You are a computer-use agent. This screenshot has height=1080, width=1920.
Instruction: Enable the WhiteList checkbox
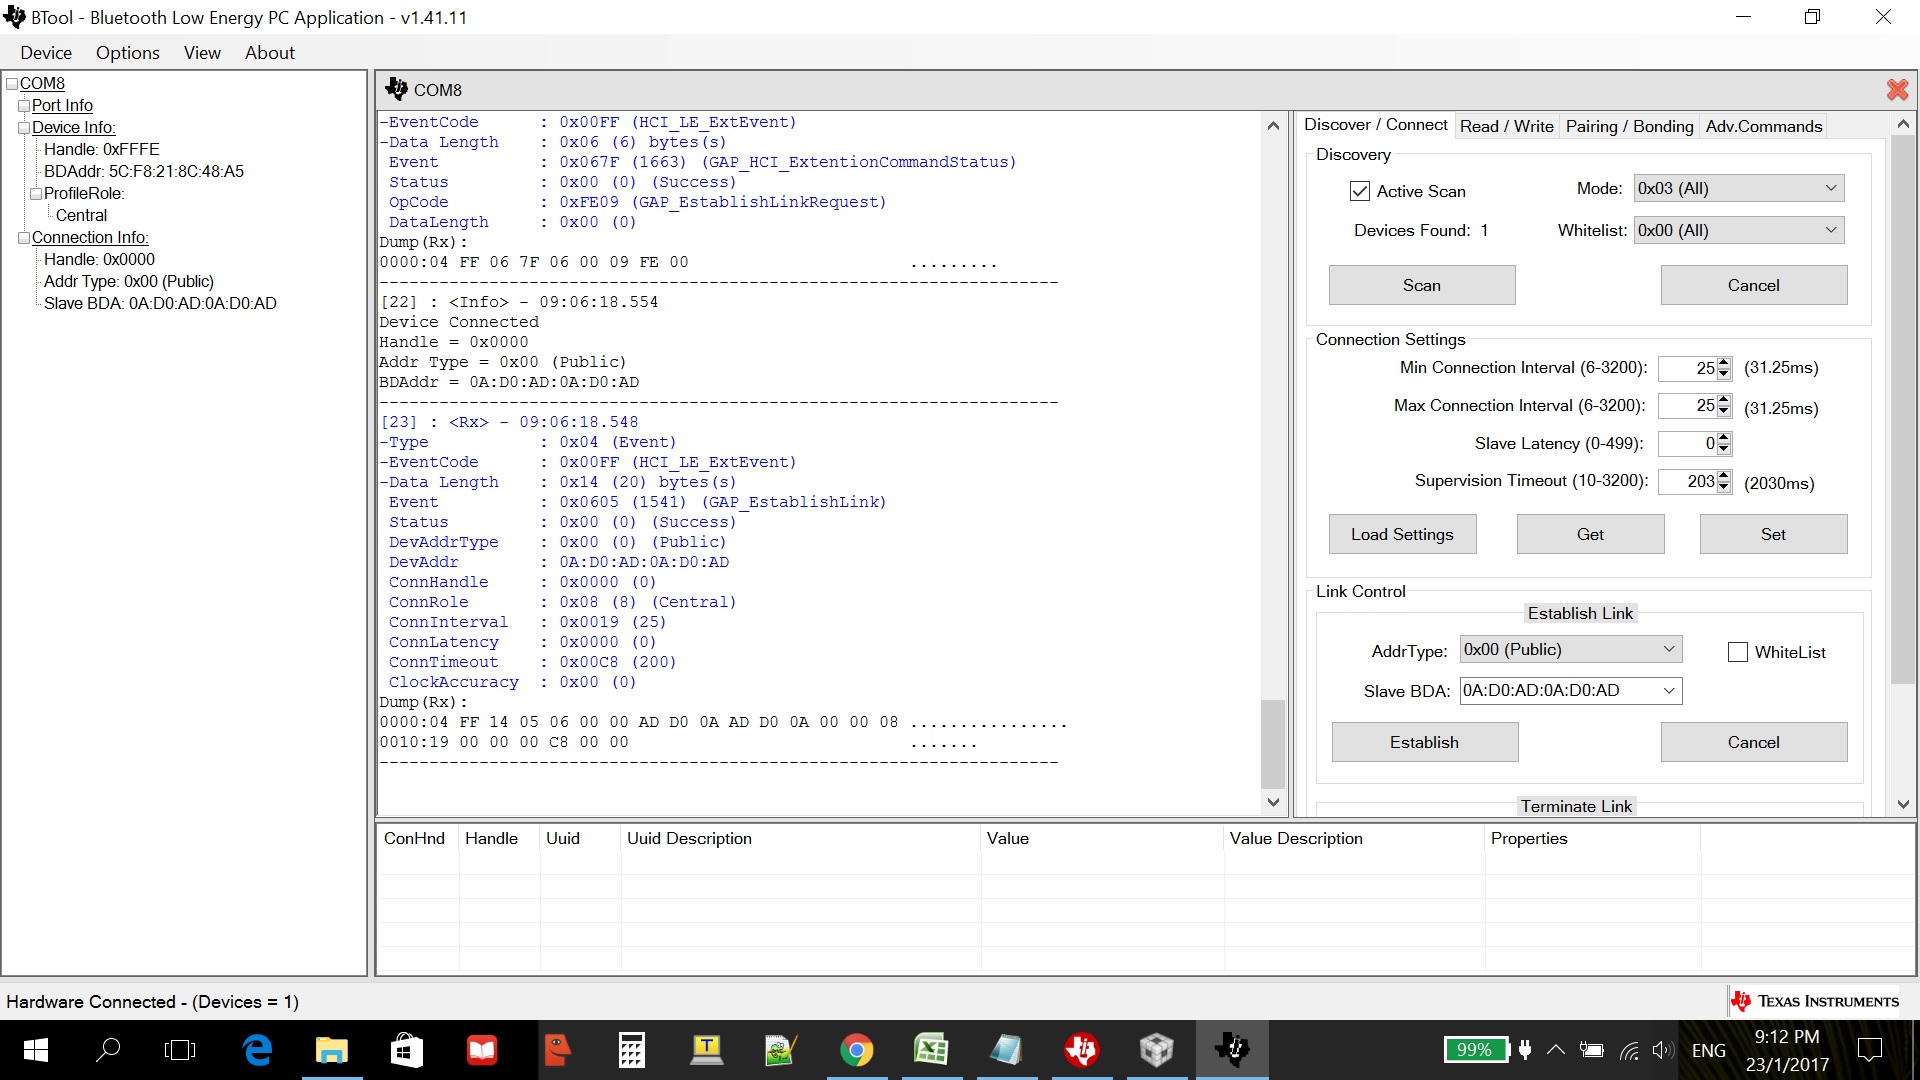(1738, 652)
